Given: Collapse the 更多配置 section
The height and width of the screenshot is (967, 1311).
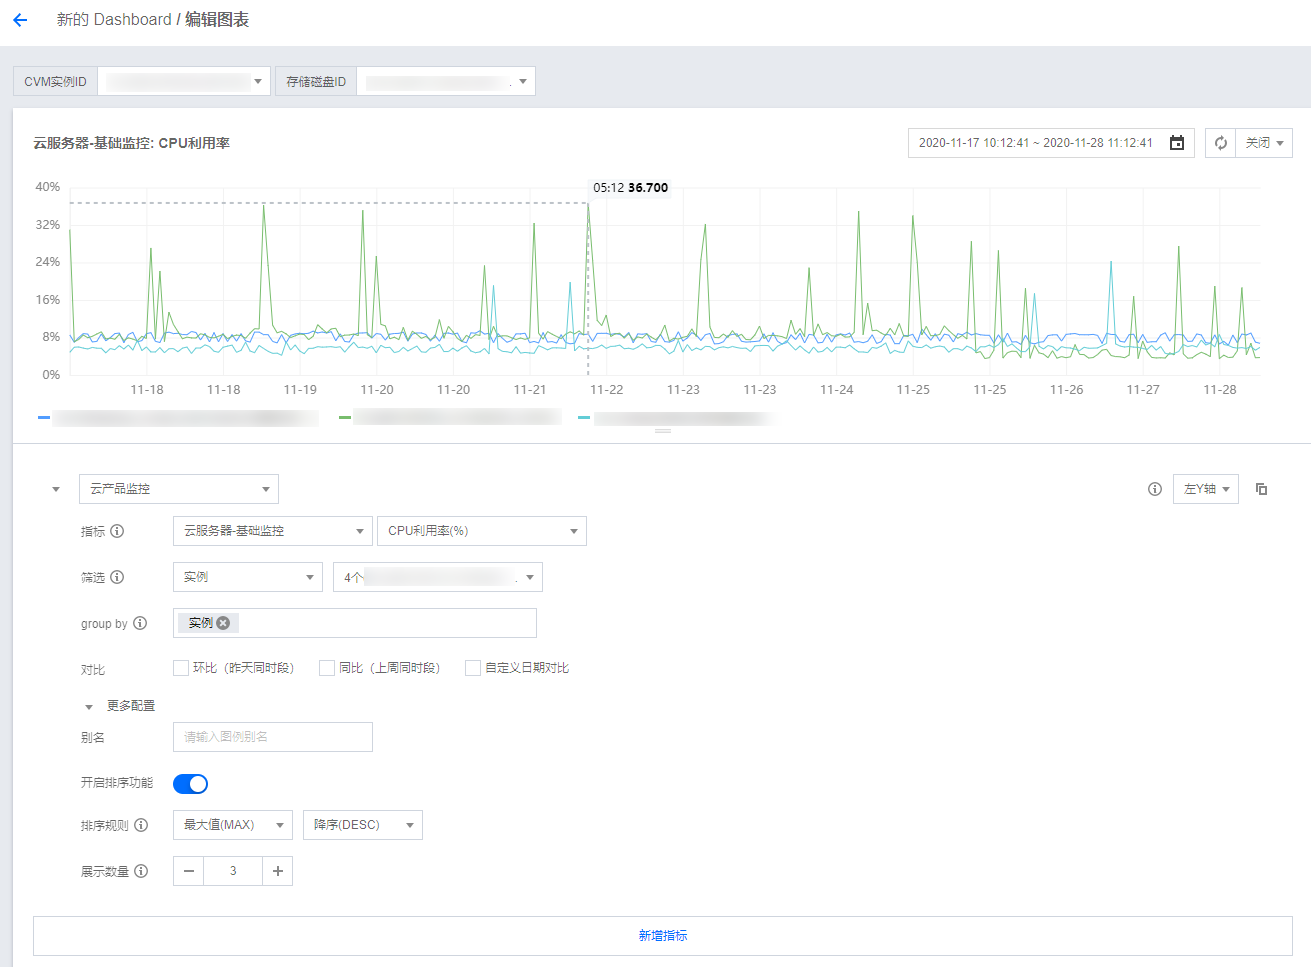Looking at the screenshot, I should pyautogui.click(x=88, y=705).
